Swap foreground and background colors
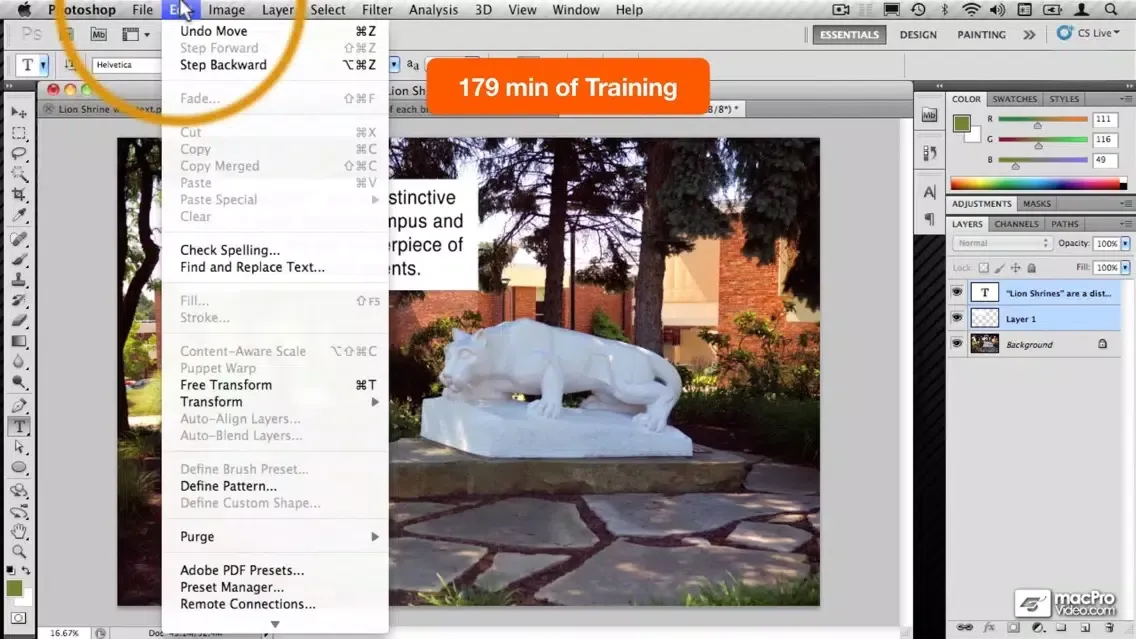 (26, 571)
